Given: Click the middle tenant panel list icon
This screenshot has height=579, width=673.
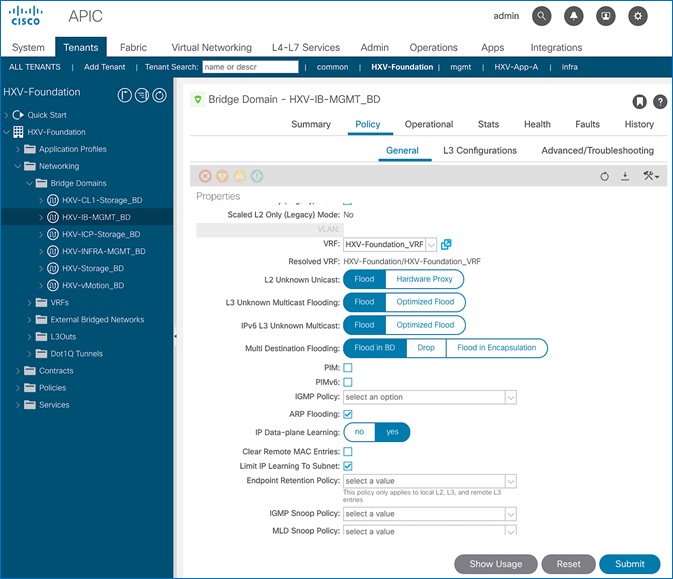Looking at the screenshot, I should [142, 95].
